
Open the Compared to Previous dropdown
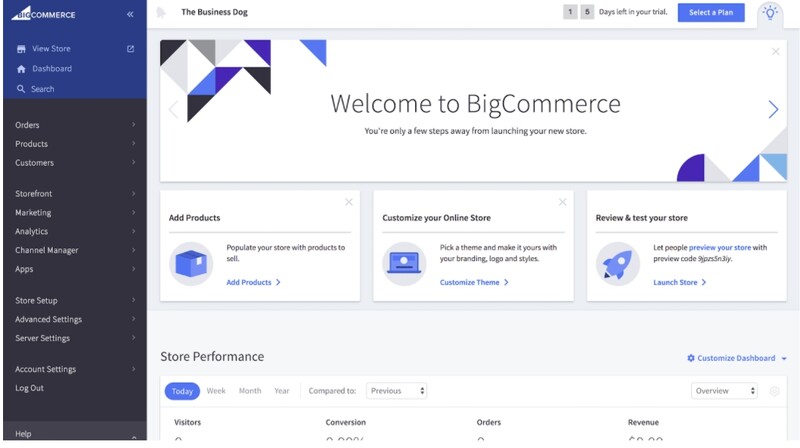click(396, 391)
